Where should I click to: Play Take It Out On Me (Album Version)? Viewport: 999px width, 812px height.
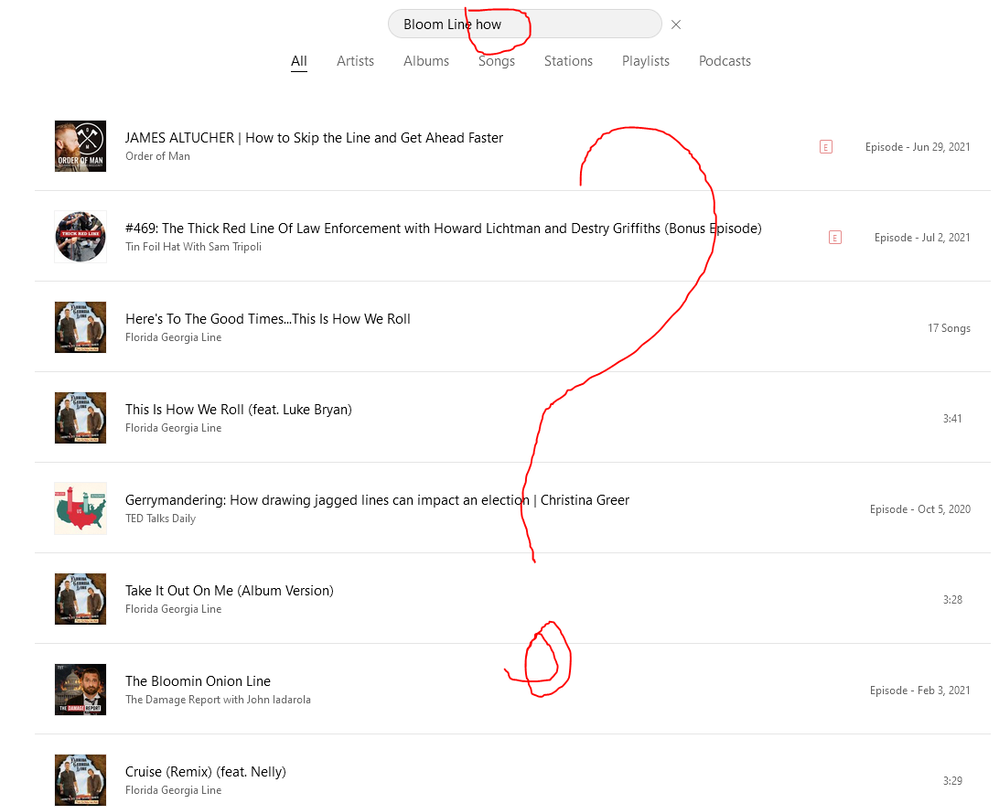coord(229,590)
